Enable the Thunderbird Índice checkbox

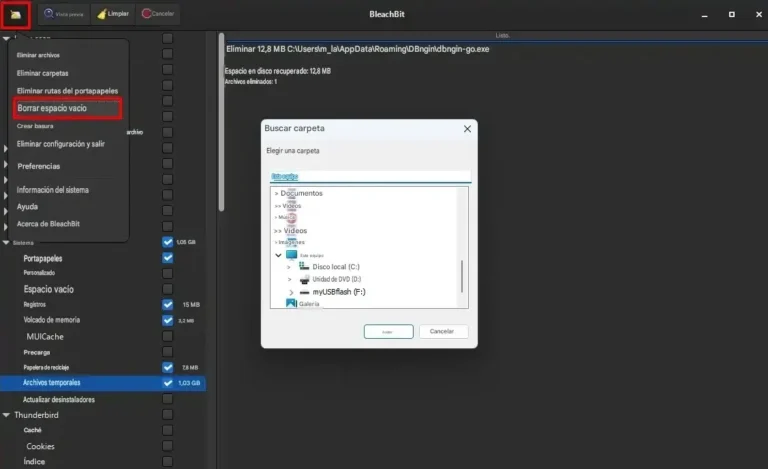tap(168, 461)
